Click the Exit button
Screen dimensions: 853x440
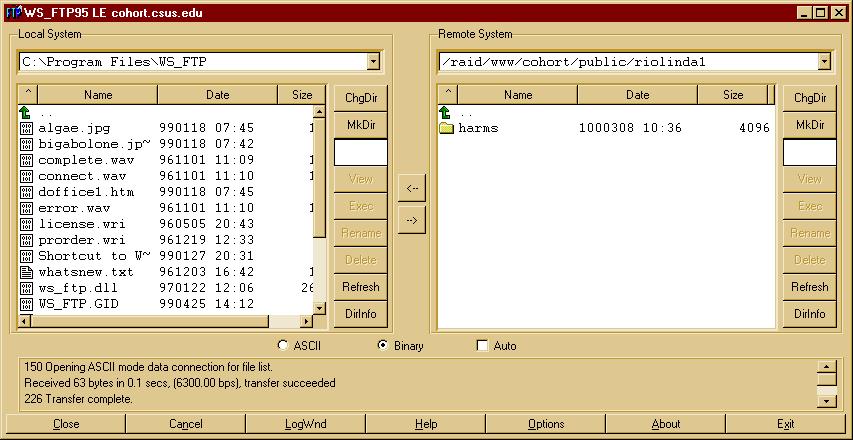pyautogui.click(x=786, y=424)
